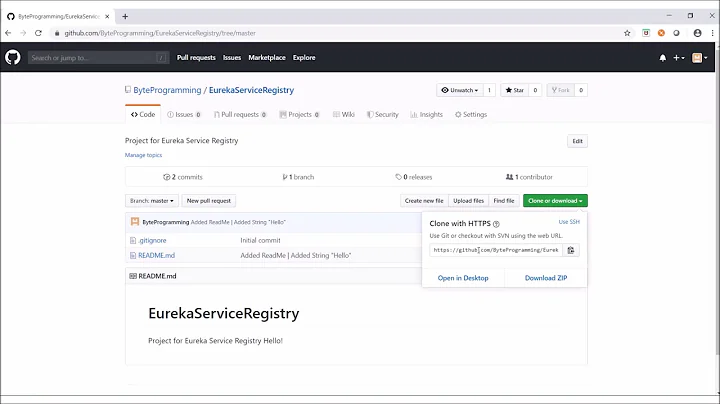The image size is (720, 404).
Task: Click the watchers count 1
Action: coord(489,90)
